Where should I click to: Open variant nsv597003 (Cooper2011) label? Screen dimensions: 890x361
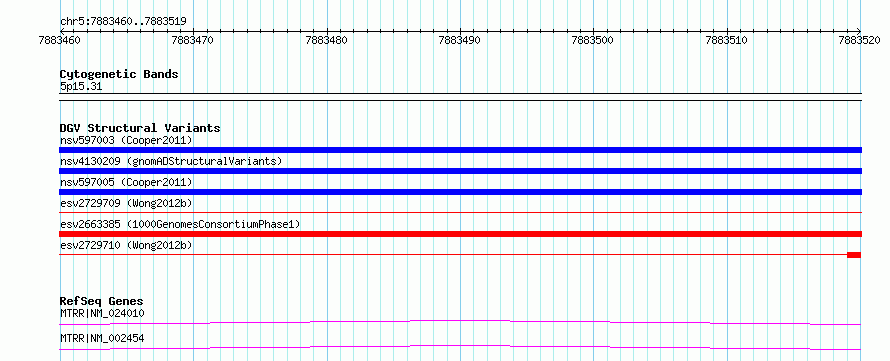point(126,140)
